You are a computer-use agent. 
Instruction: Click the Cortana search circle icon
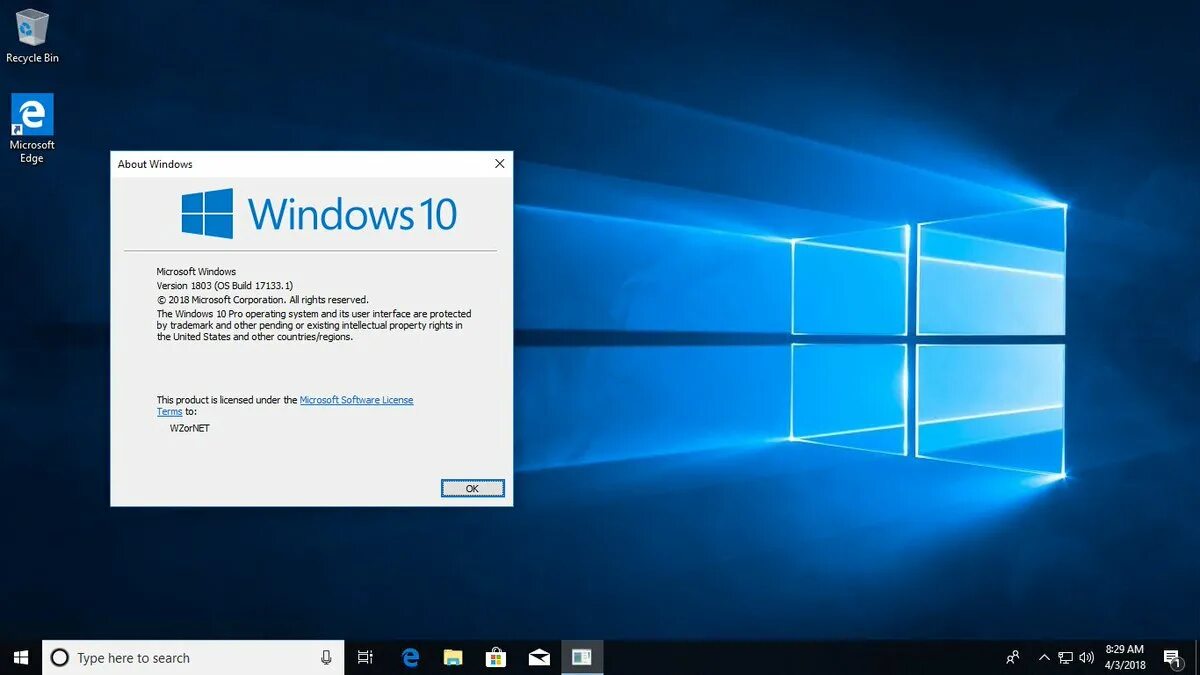click(x=59, y=657)
